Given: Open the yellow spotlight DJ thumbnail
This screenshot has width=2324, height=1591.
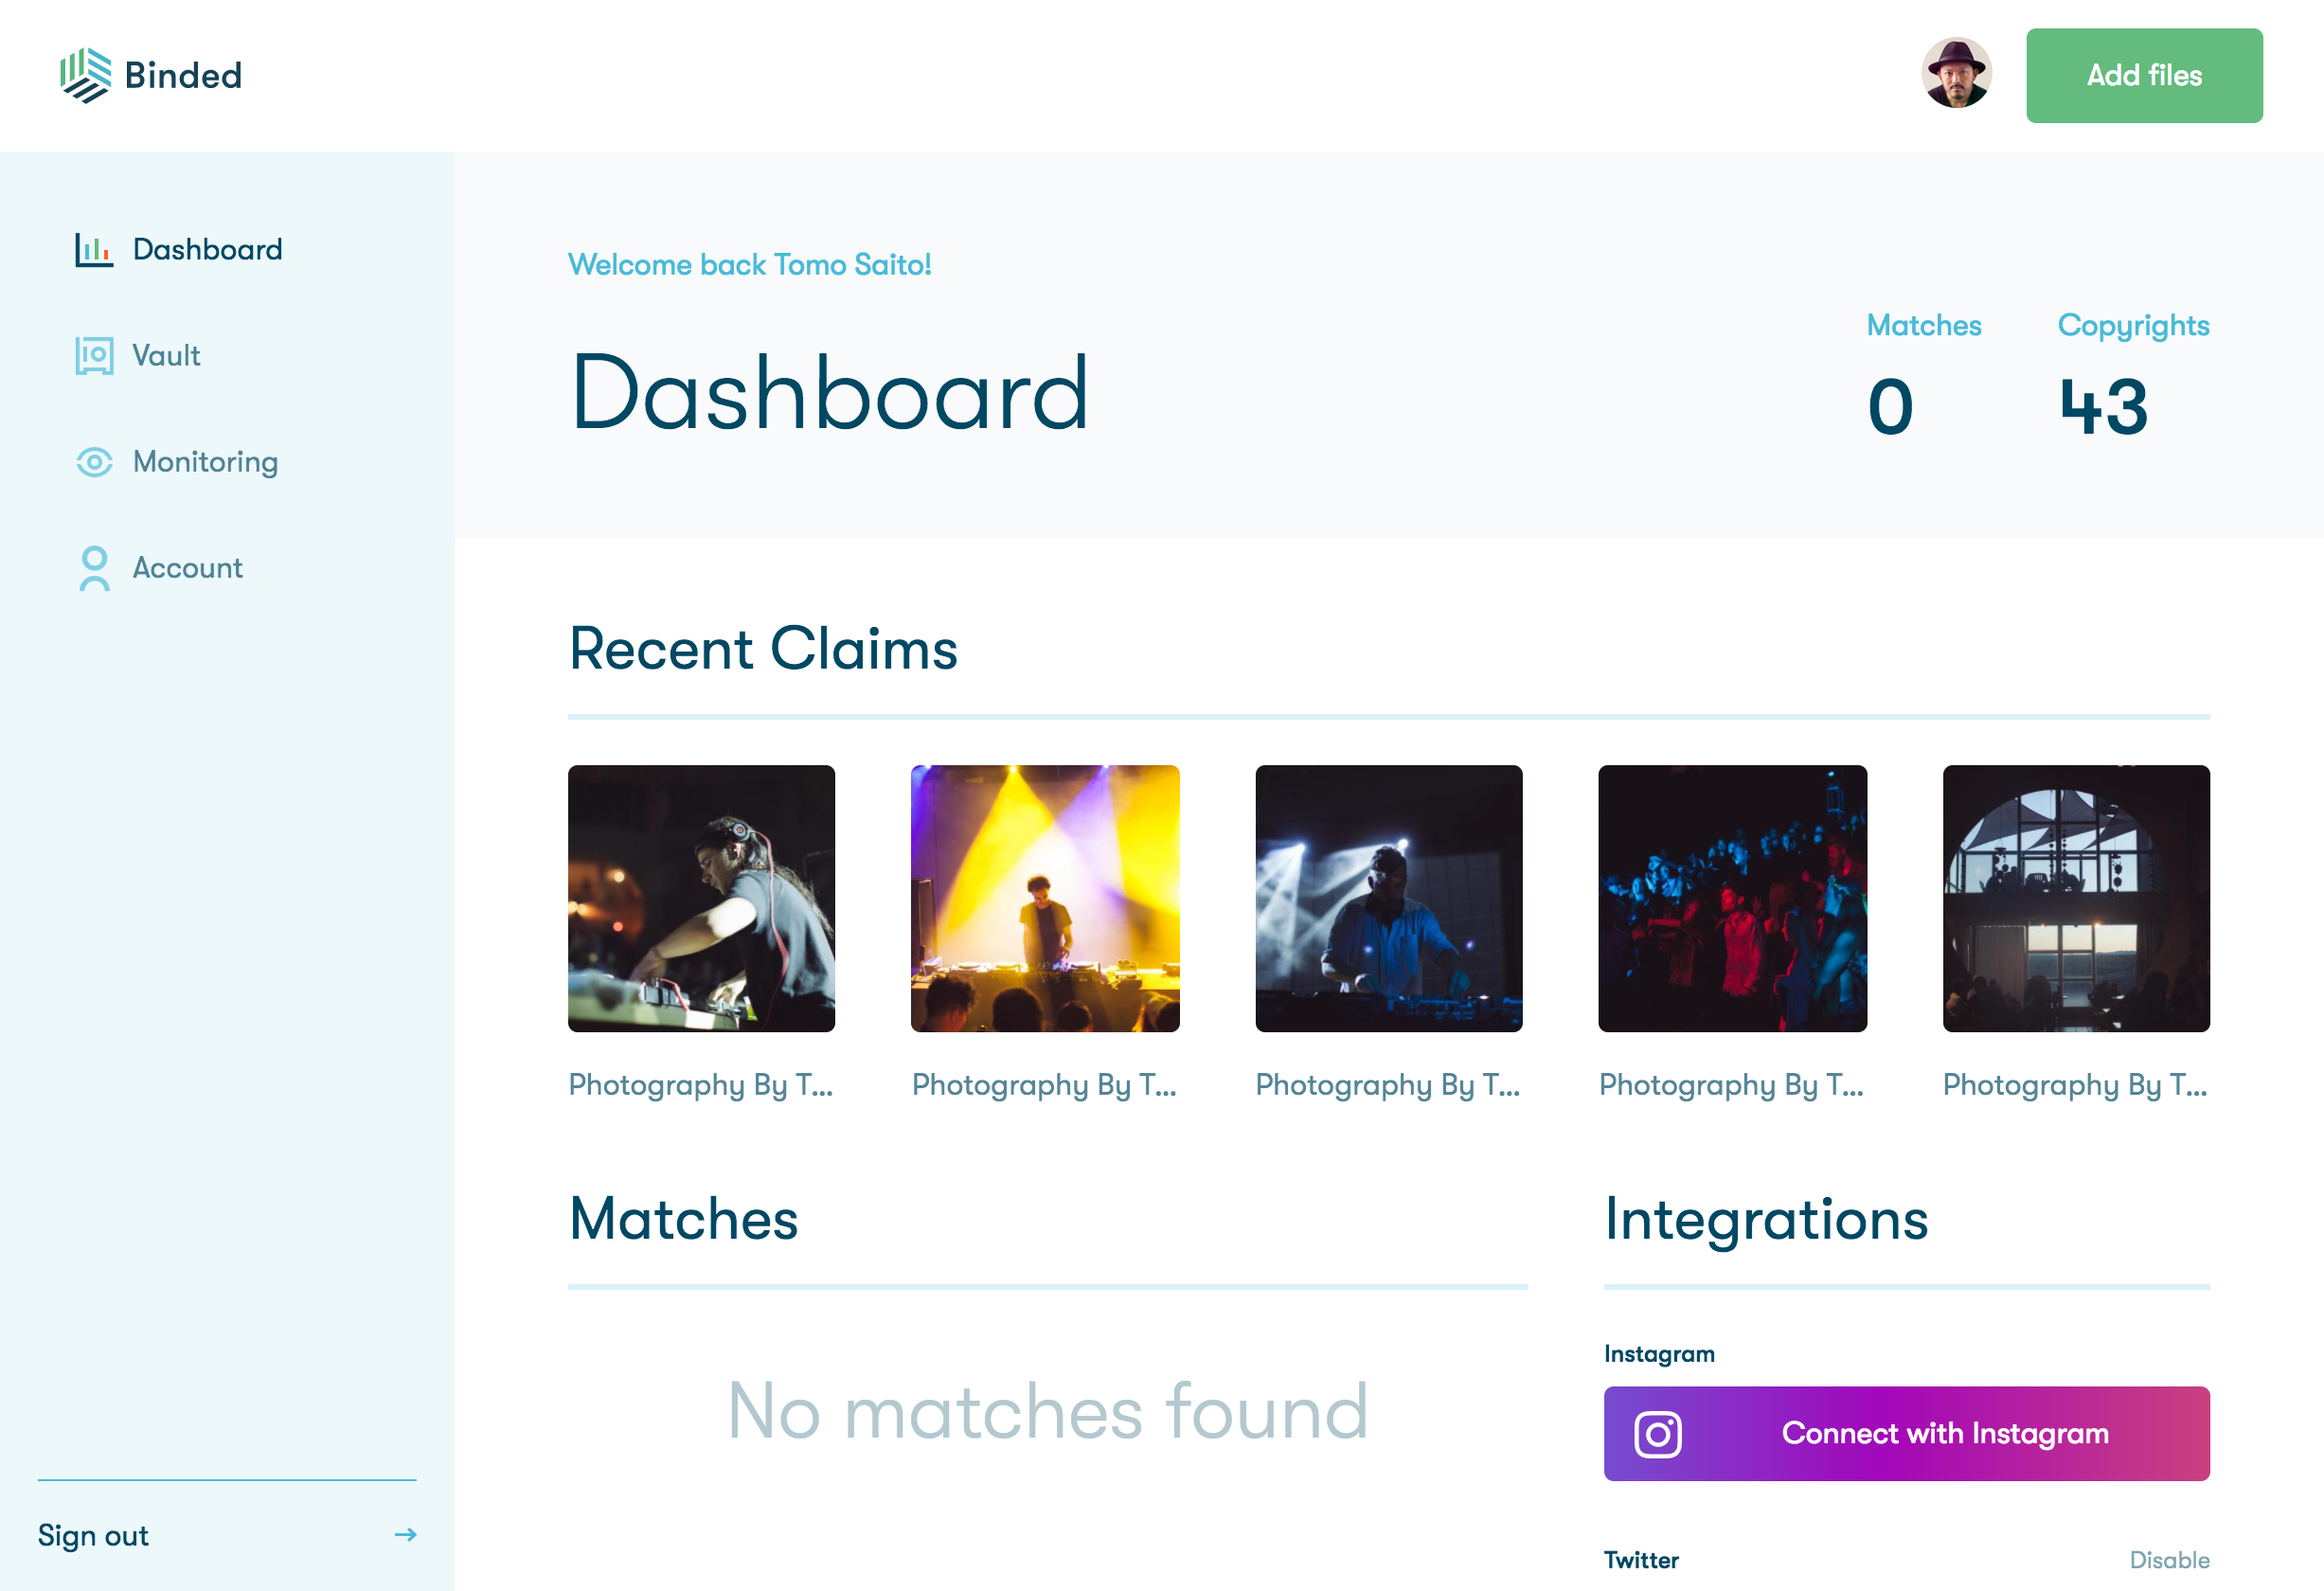Looking at the screenshot, I should point(1045,898).
